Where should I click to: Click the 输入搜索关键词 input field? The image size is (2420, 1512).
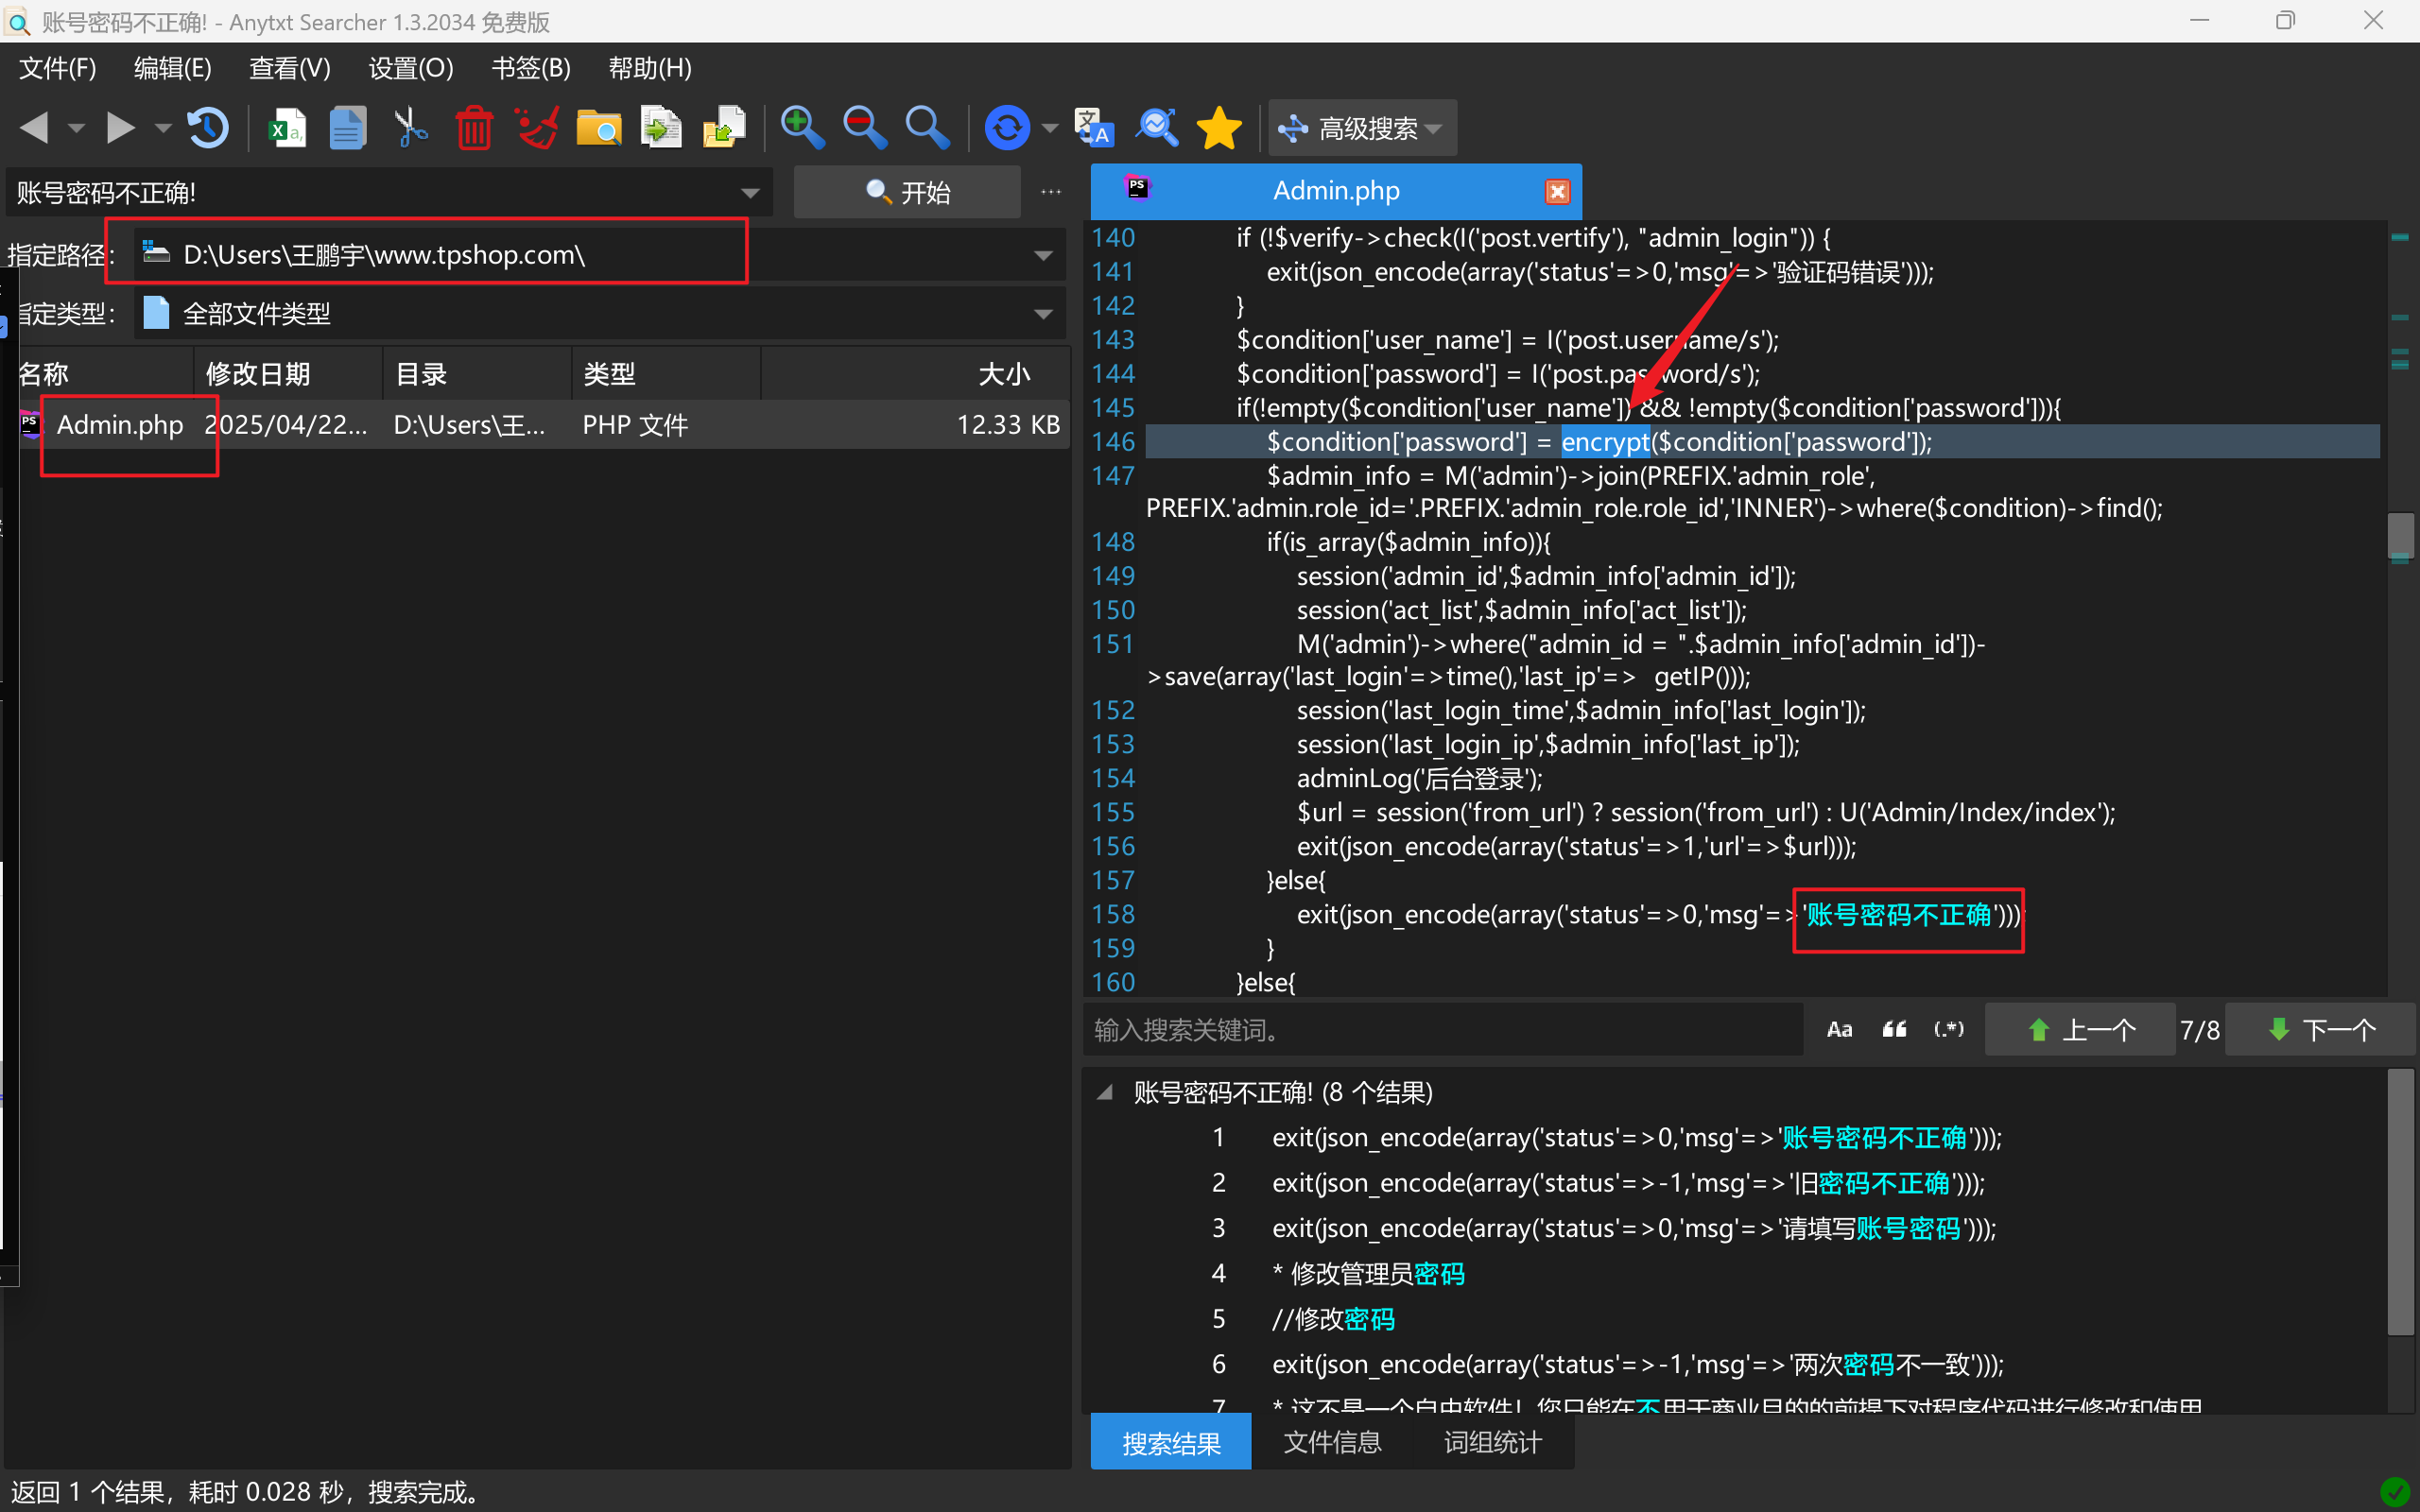1440,1030
